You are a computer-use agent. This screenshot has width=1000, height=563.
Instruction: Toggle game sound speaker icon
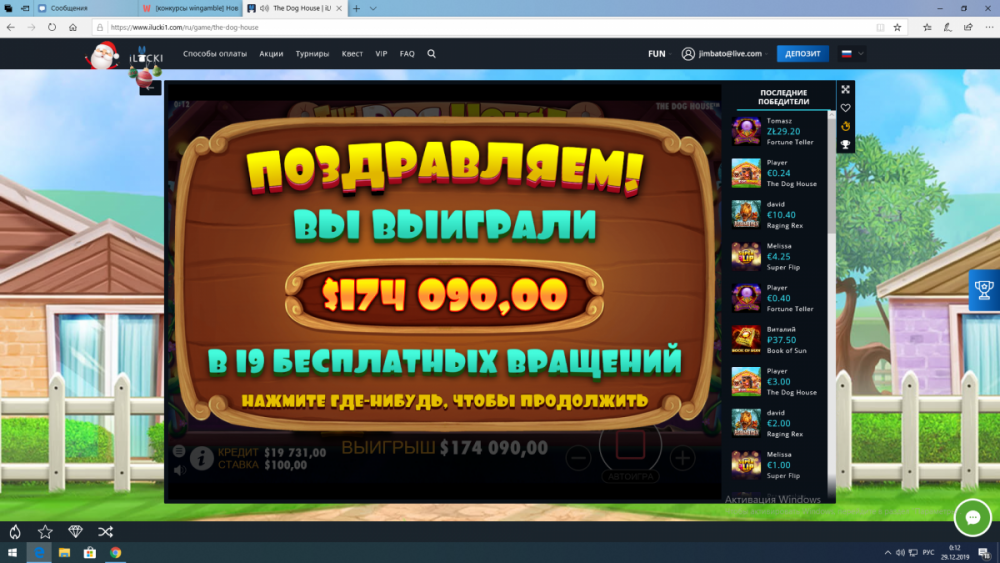click(x=180, y=471)
